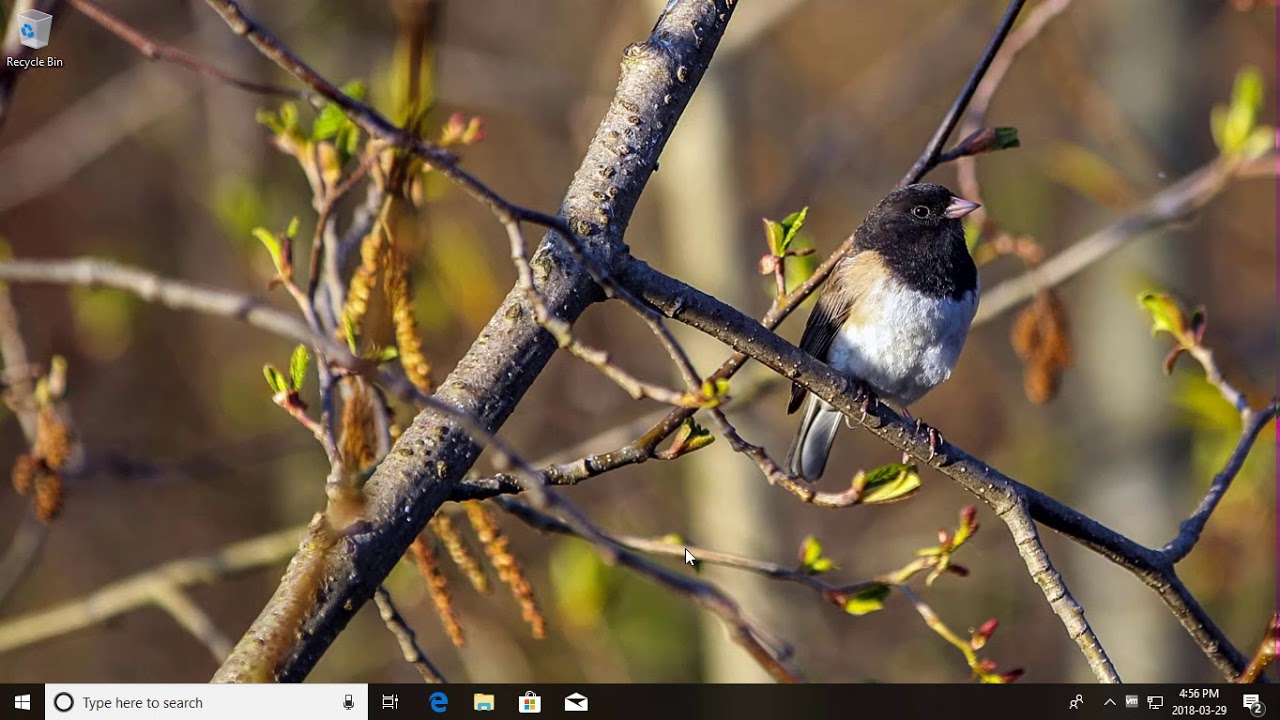Open the People icon in the tray
This screenshot has width=1280, height=720.
click(1076, 702)
